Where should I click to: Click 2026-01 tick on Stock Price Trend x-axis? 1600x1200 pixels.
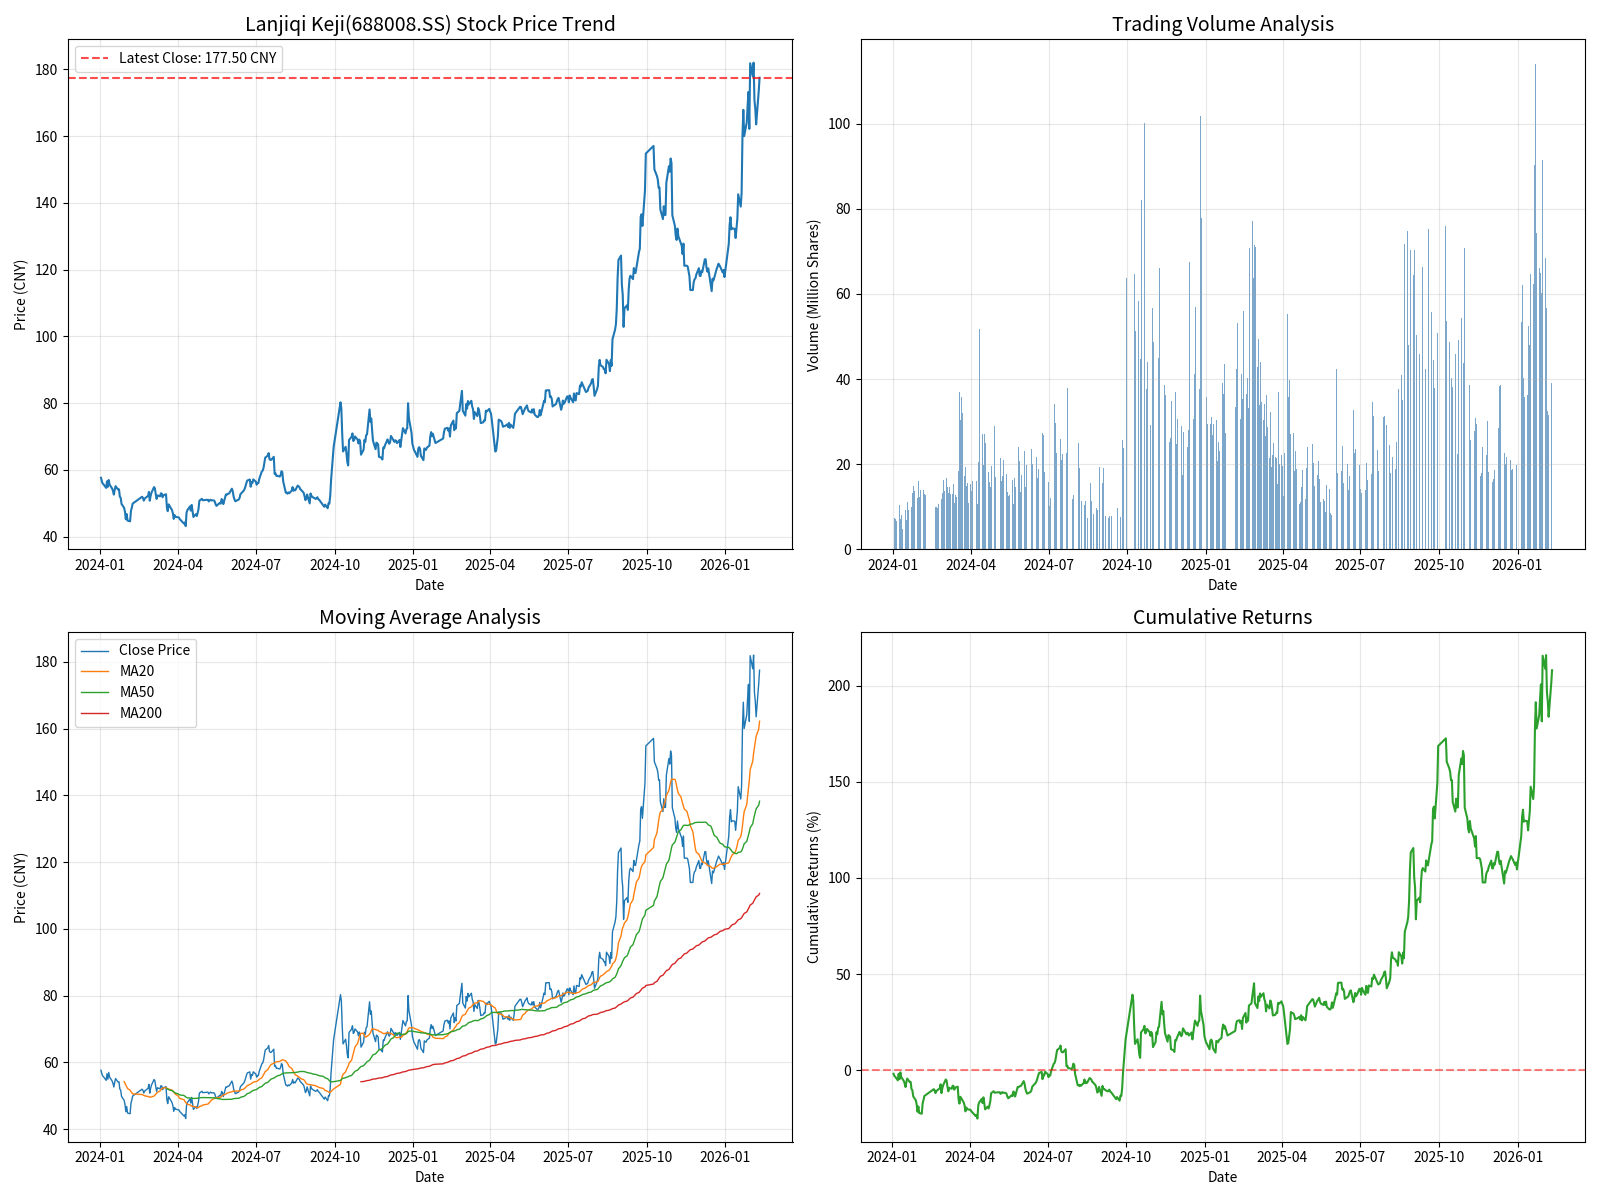pos(725,565)
